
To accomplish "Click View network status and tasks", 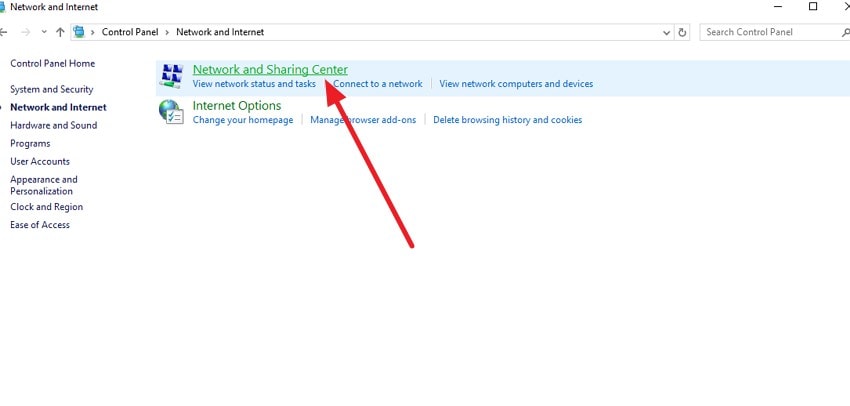I will (x=254, y=84).
